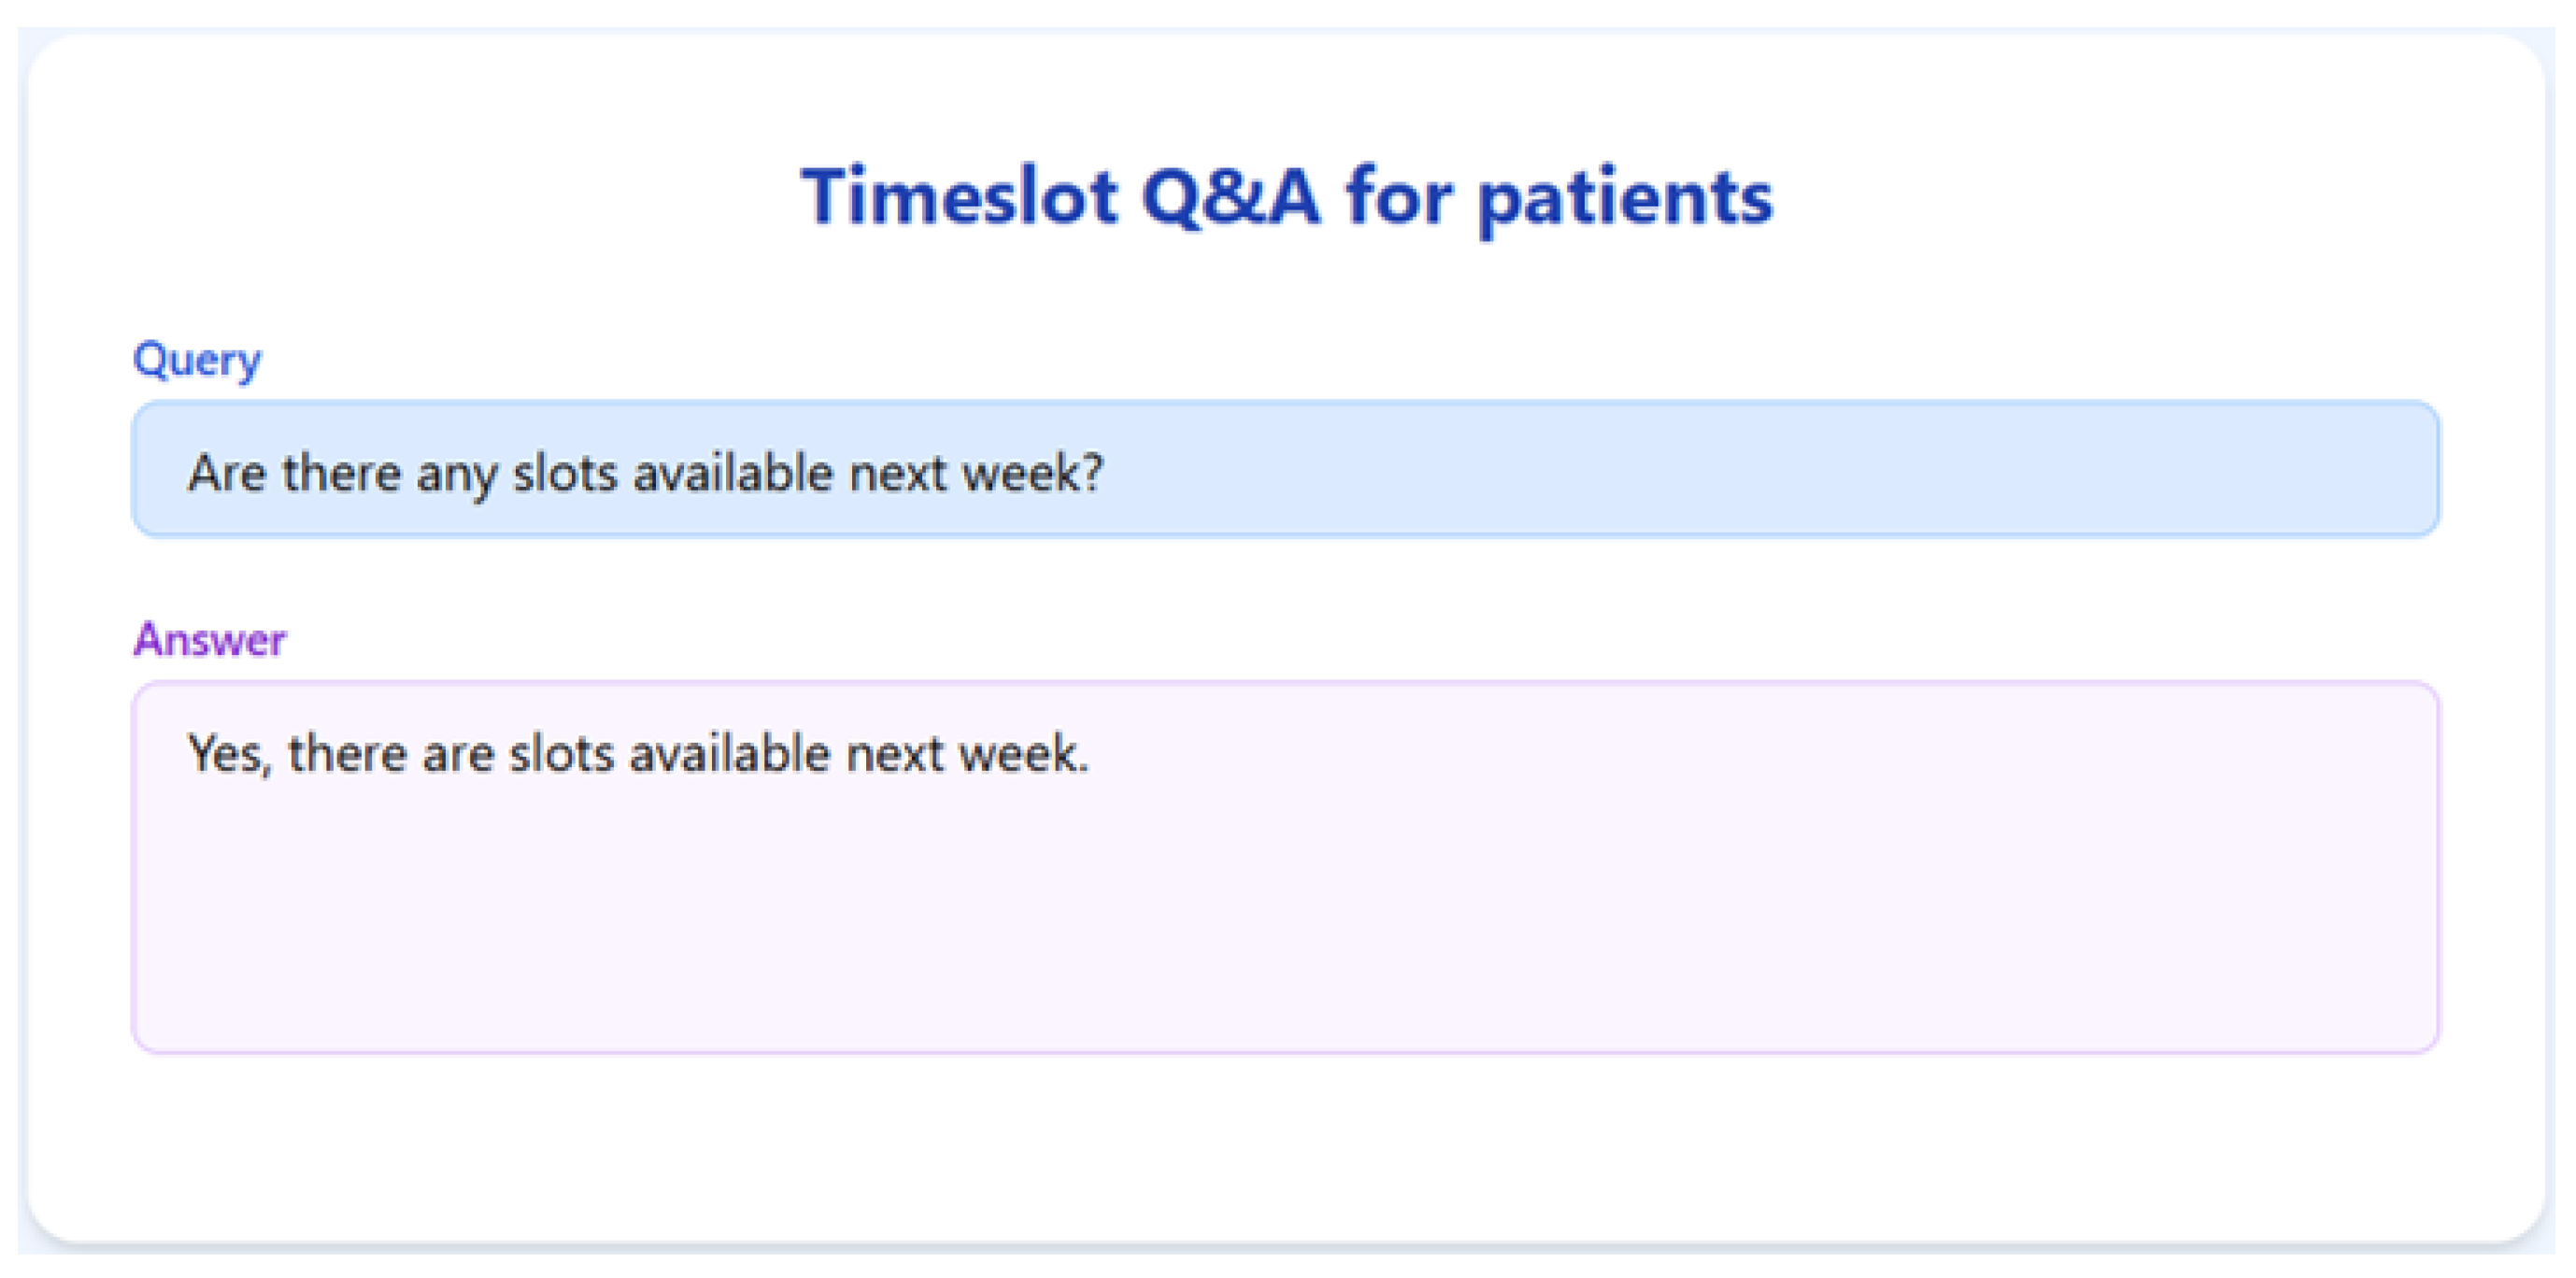Click the "Timeslot Q&A for patients" heading

click(1286, 197)
